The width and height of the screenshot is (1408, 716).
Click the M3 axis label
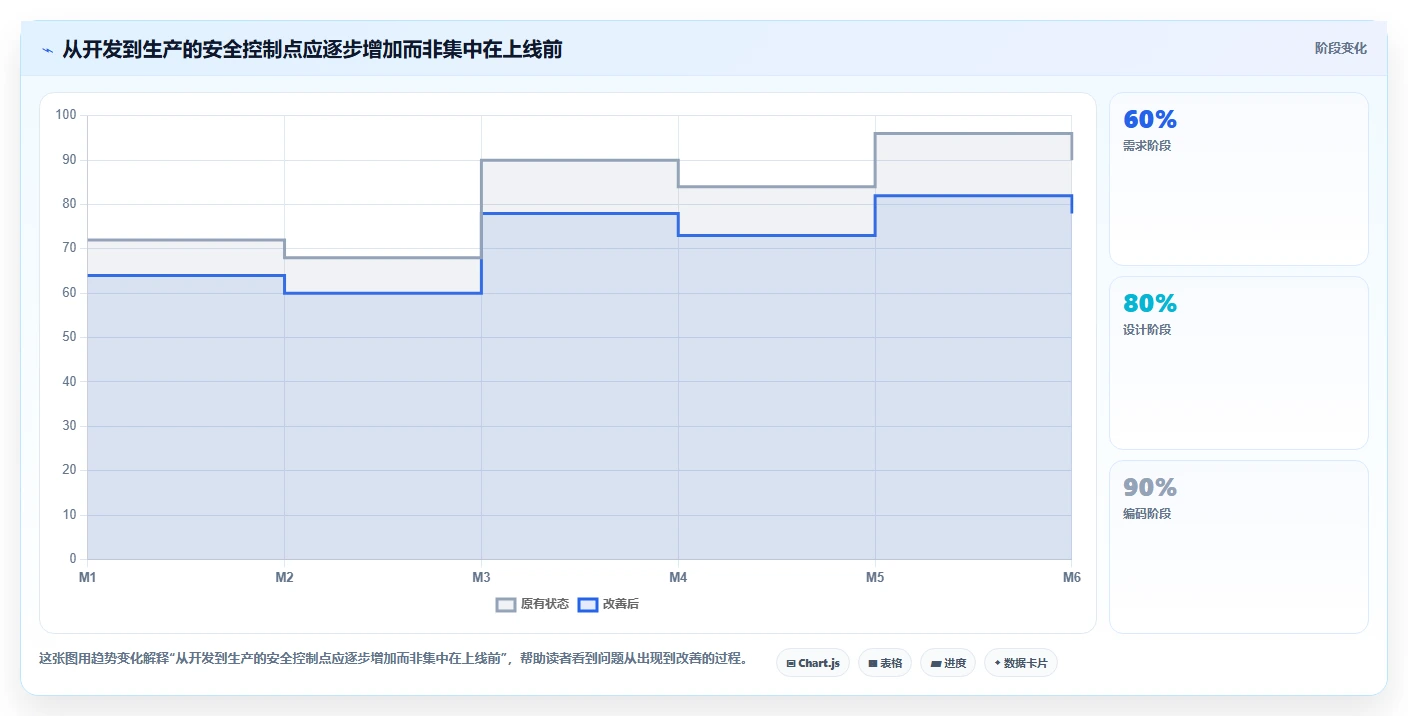point(482,577)
